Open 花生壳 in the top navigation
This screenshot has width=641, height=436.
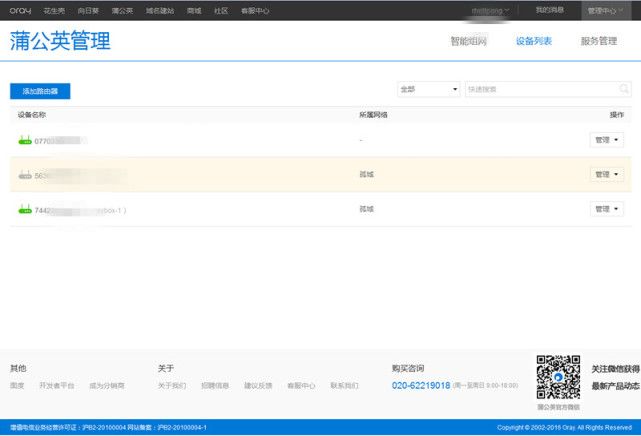(53, 10)
